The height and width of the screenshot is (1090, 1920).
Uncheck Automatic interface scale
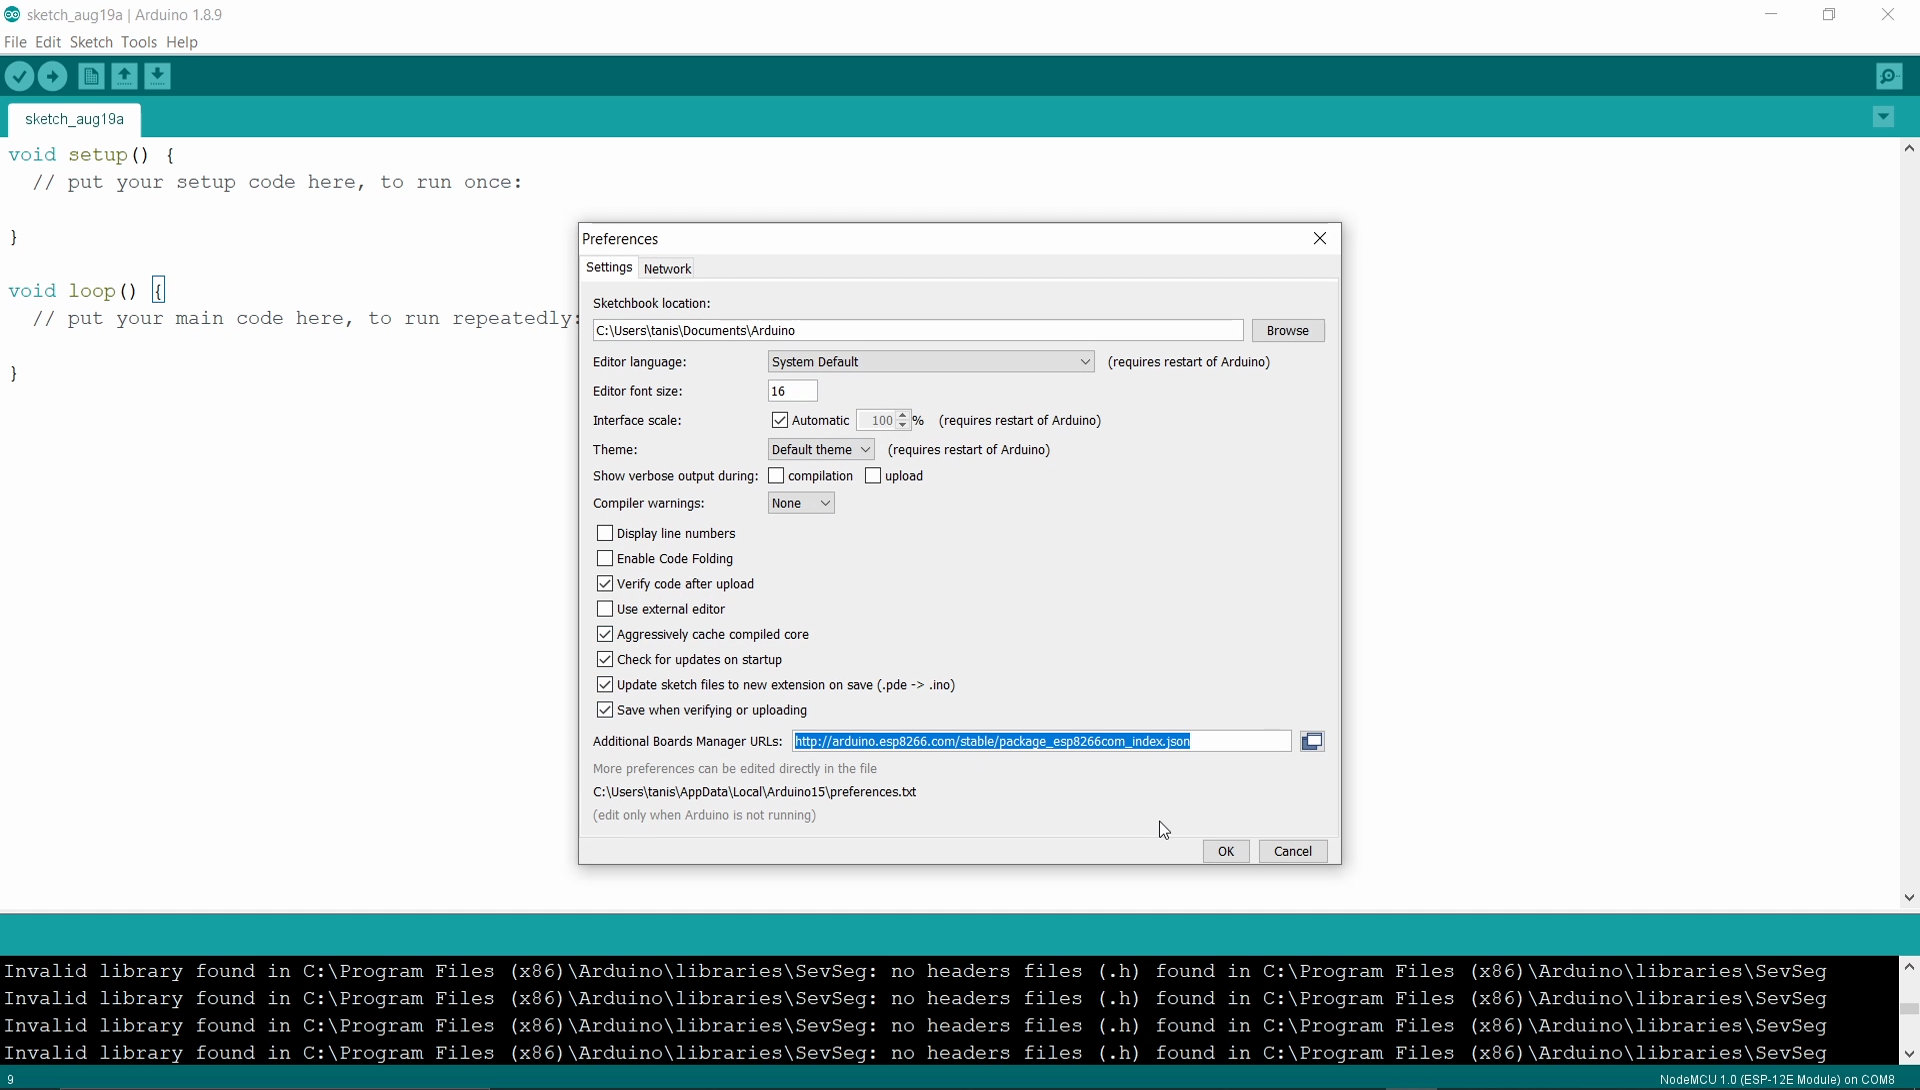coord(780,420)
